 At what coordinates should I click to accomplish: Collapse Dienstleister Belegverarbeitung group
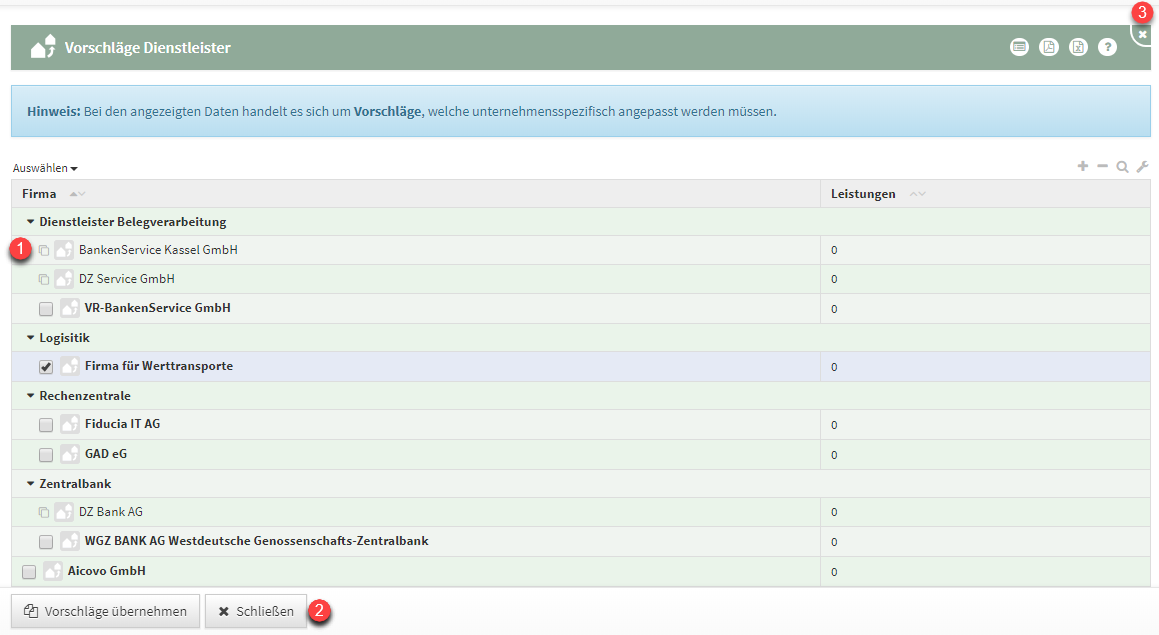pos(31,222)
